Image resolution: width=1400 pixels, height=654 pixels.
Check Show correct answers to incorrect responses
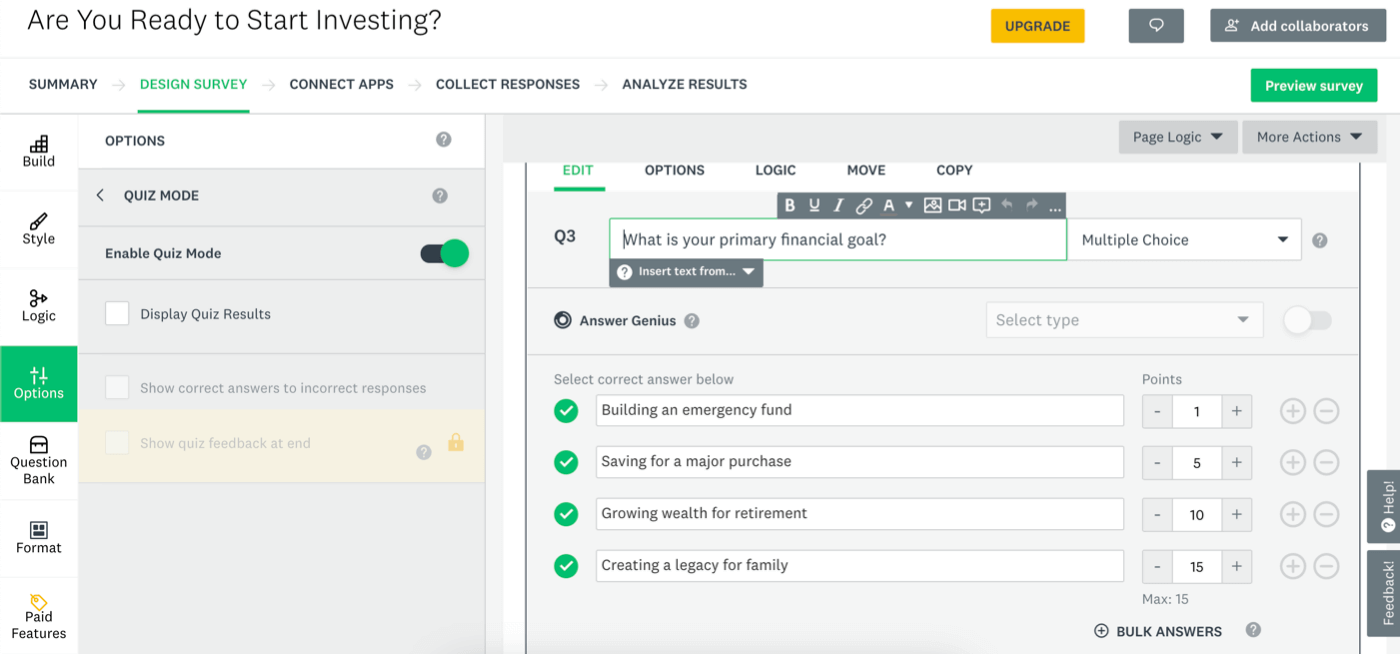point(117,388)
